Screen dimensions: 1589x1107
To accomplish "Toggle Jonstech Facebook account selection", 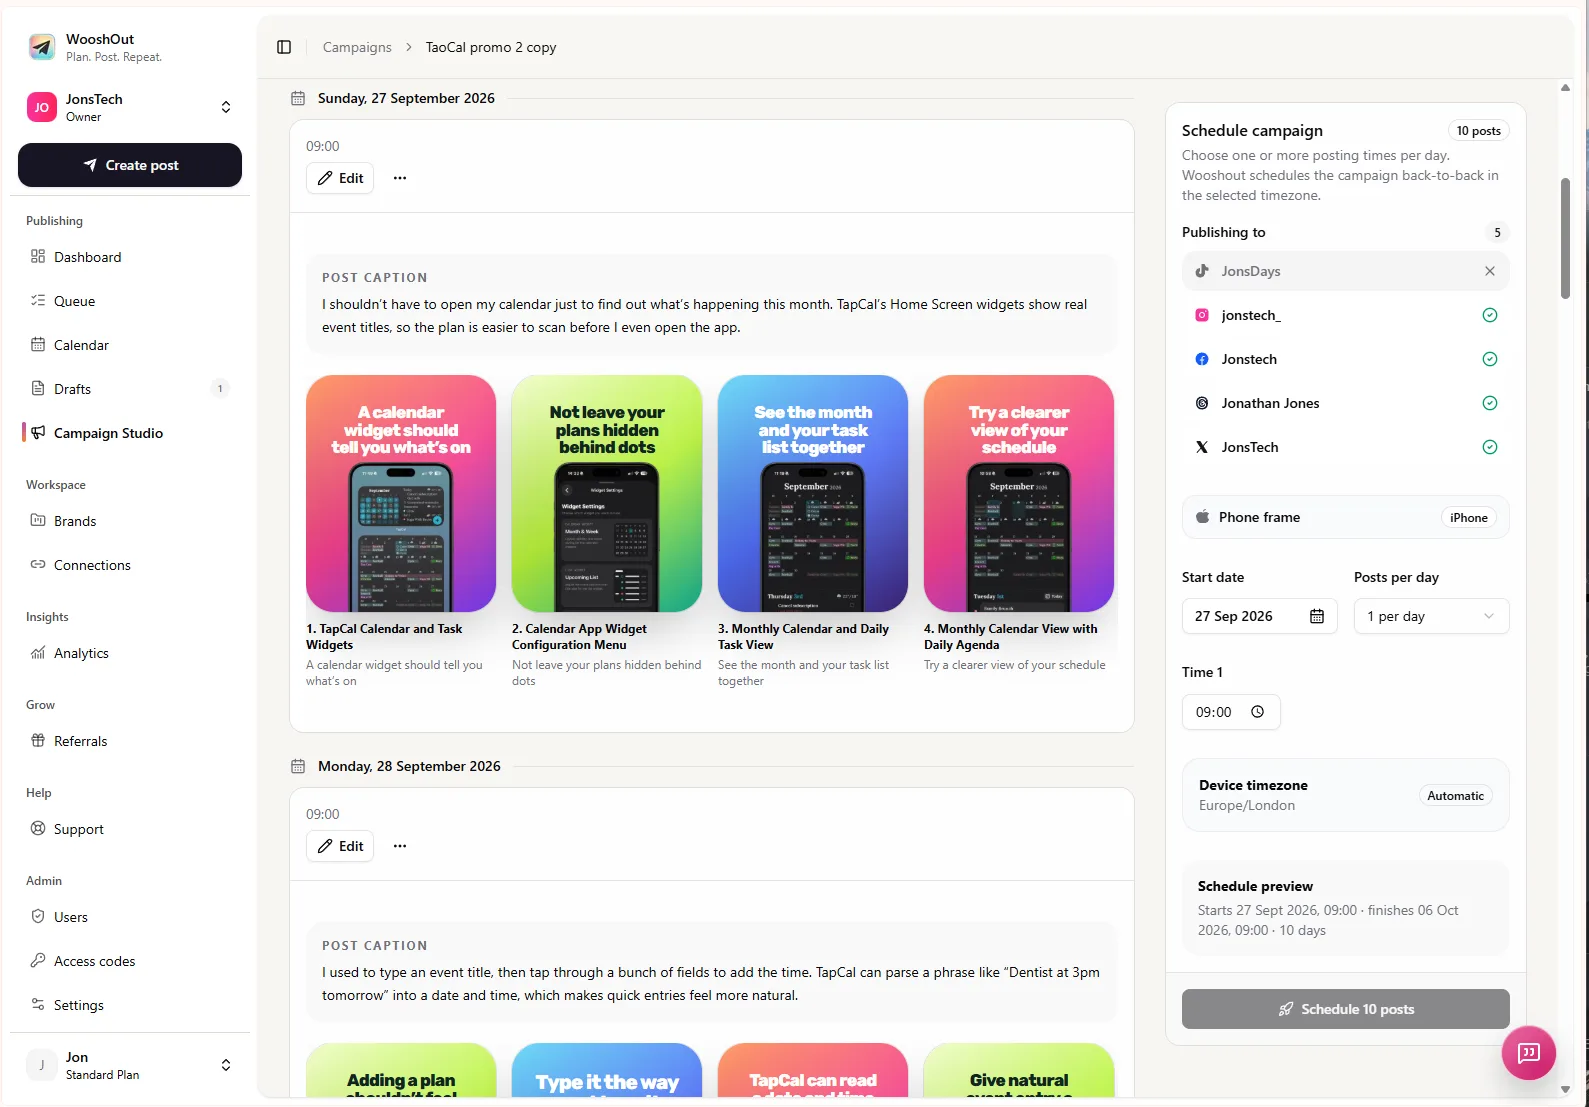I will point(1490,359).
